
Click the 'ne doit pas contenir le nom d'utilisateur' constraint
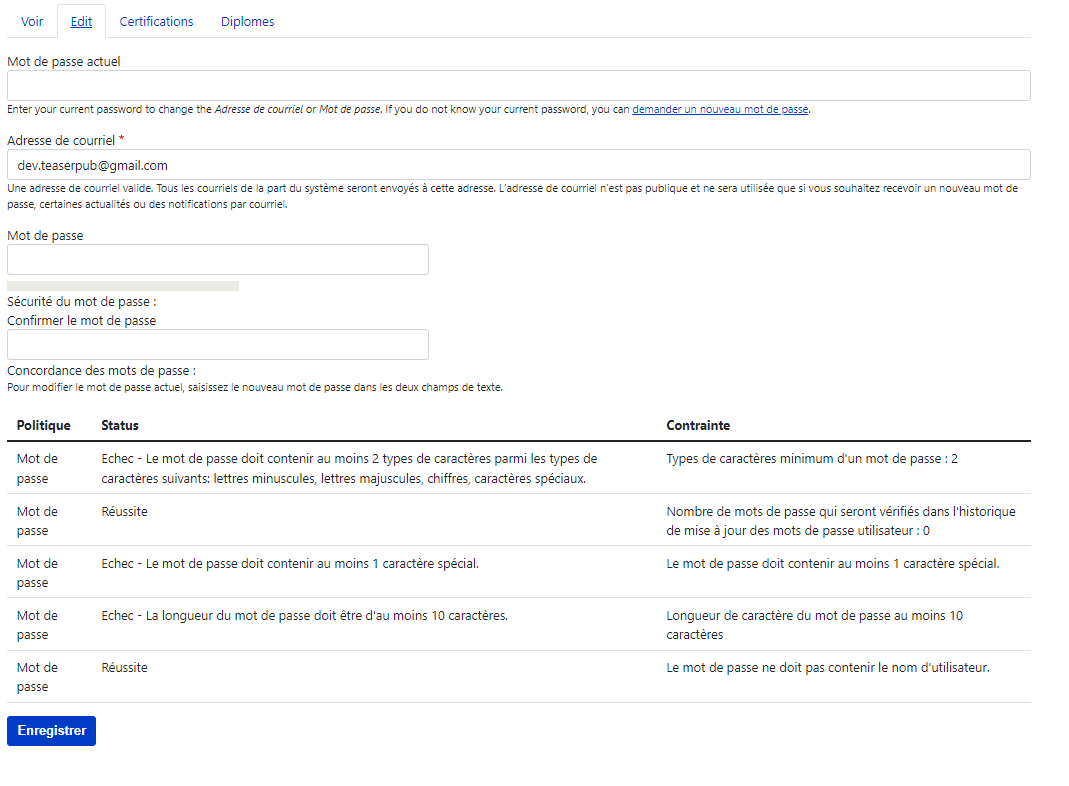click(x=828, y=667)
